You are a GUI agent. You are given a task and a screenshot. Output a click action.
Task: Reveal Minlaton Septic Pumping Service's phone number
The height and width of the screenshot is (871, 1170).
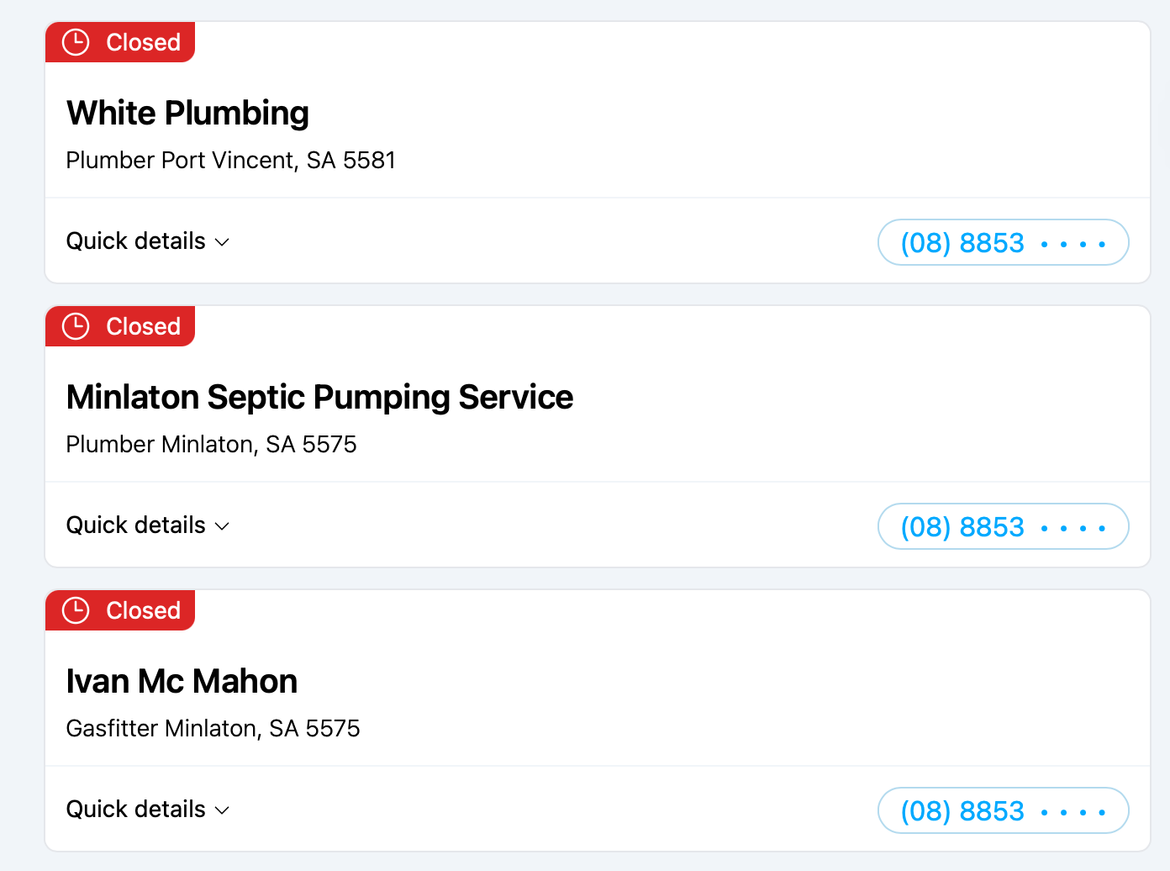click(1003, 527)
